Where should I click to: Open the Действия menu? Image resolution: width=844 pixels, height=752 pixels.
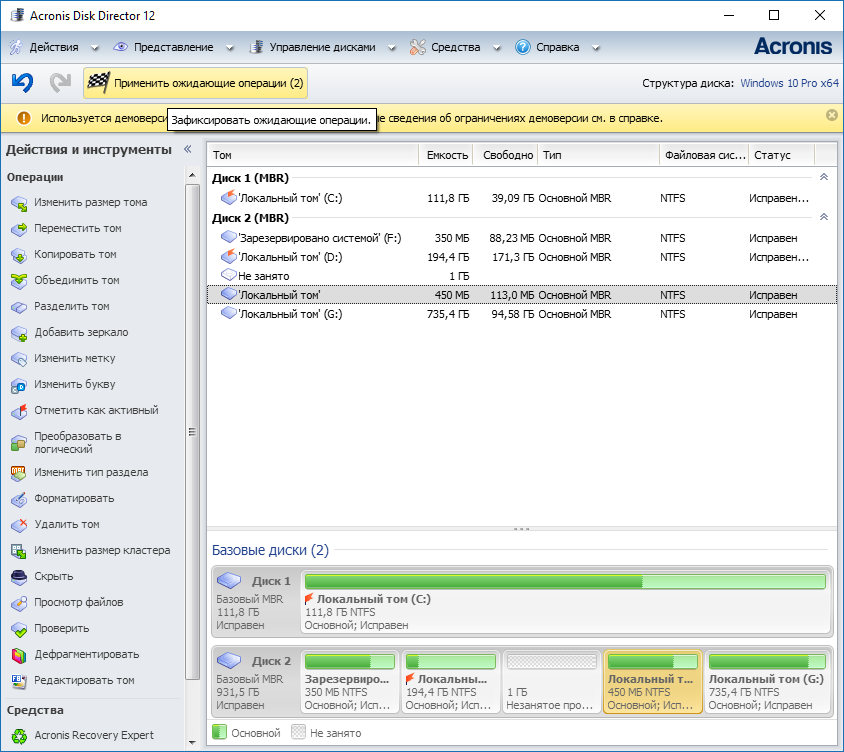coord(54,47)
